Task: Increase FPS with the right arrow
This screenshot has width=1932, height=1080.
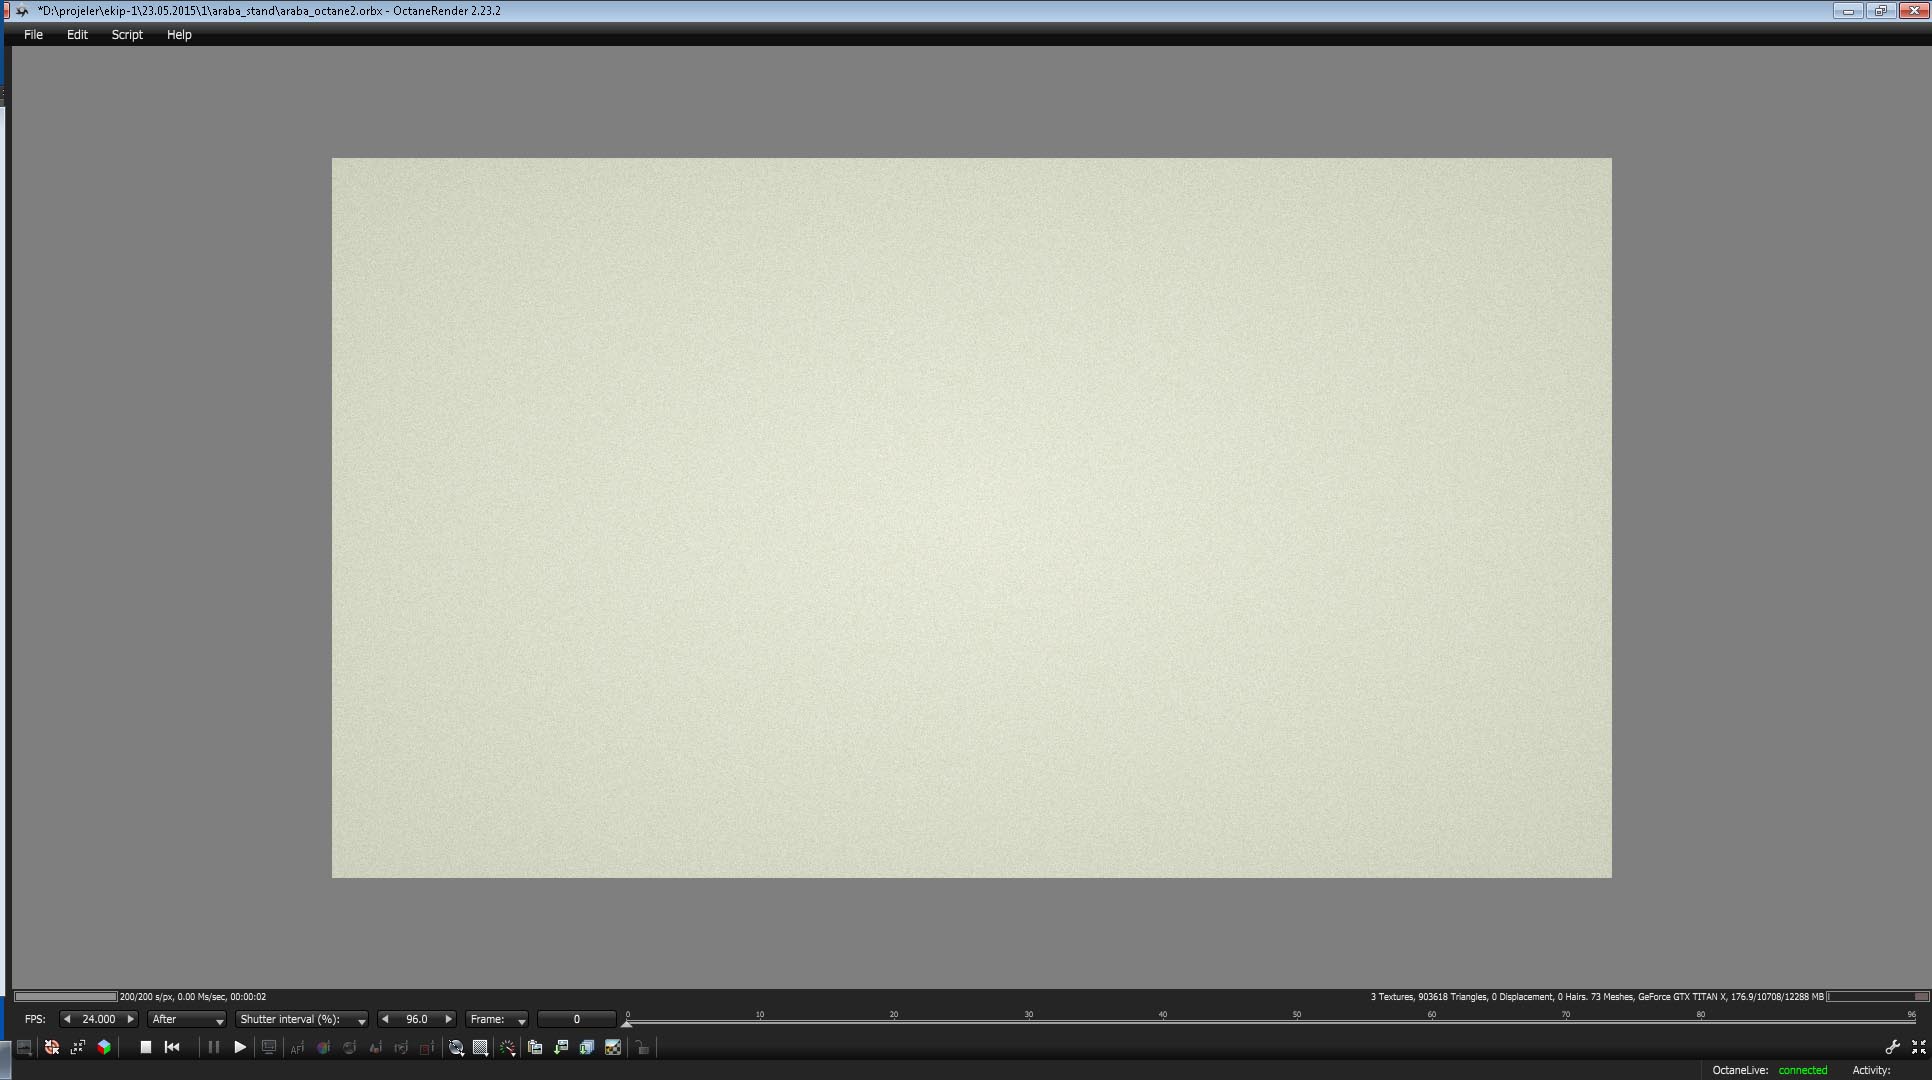Action: [x=130, y=1019]
